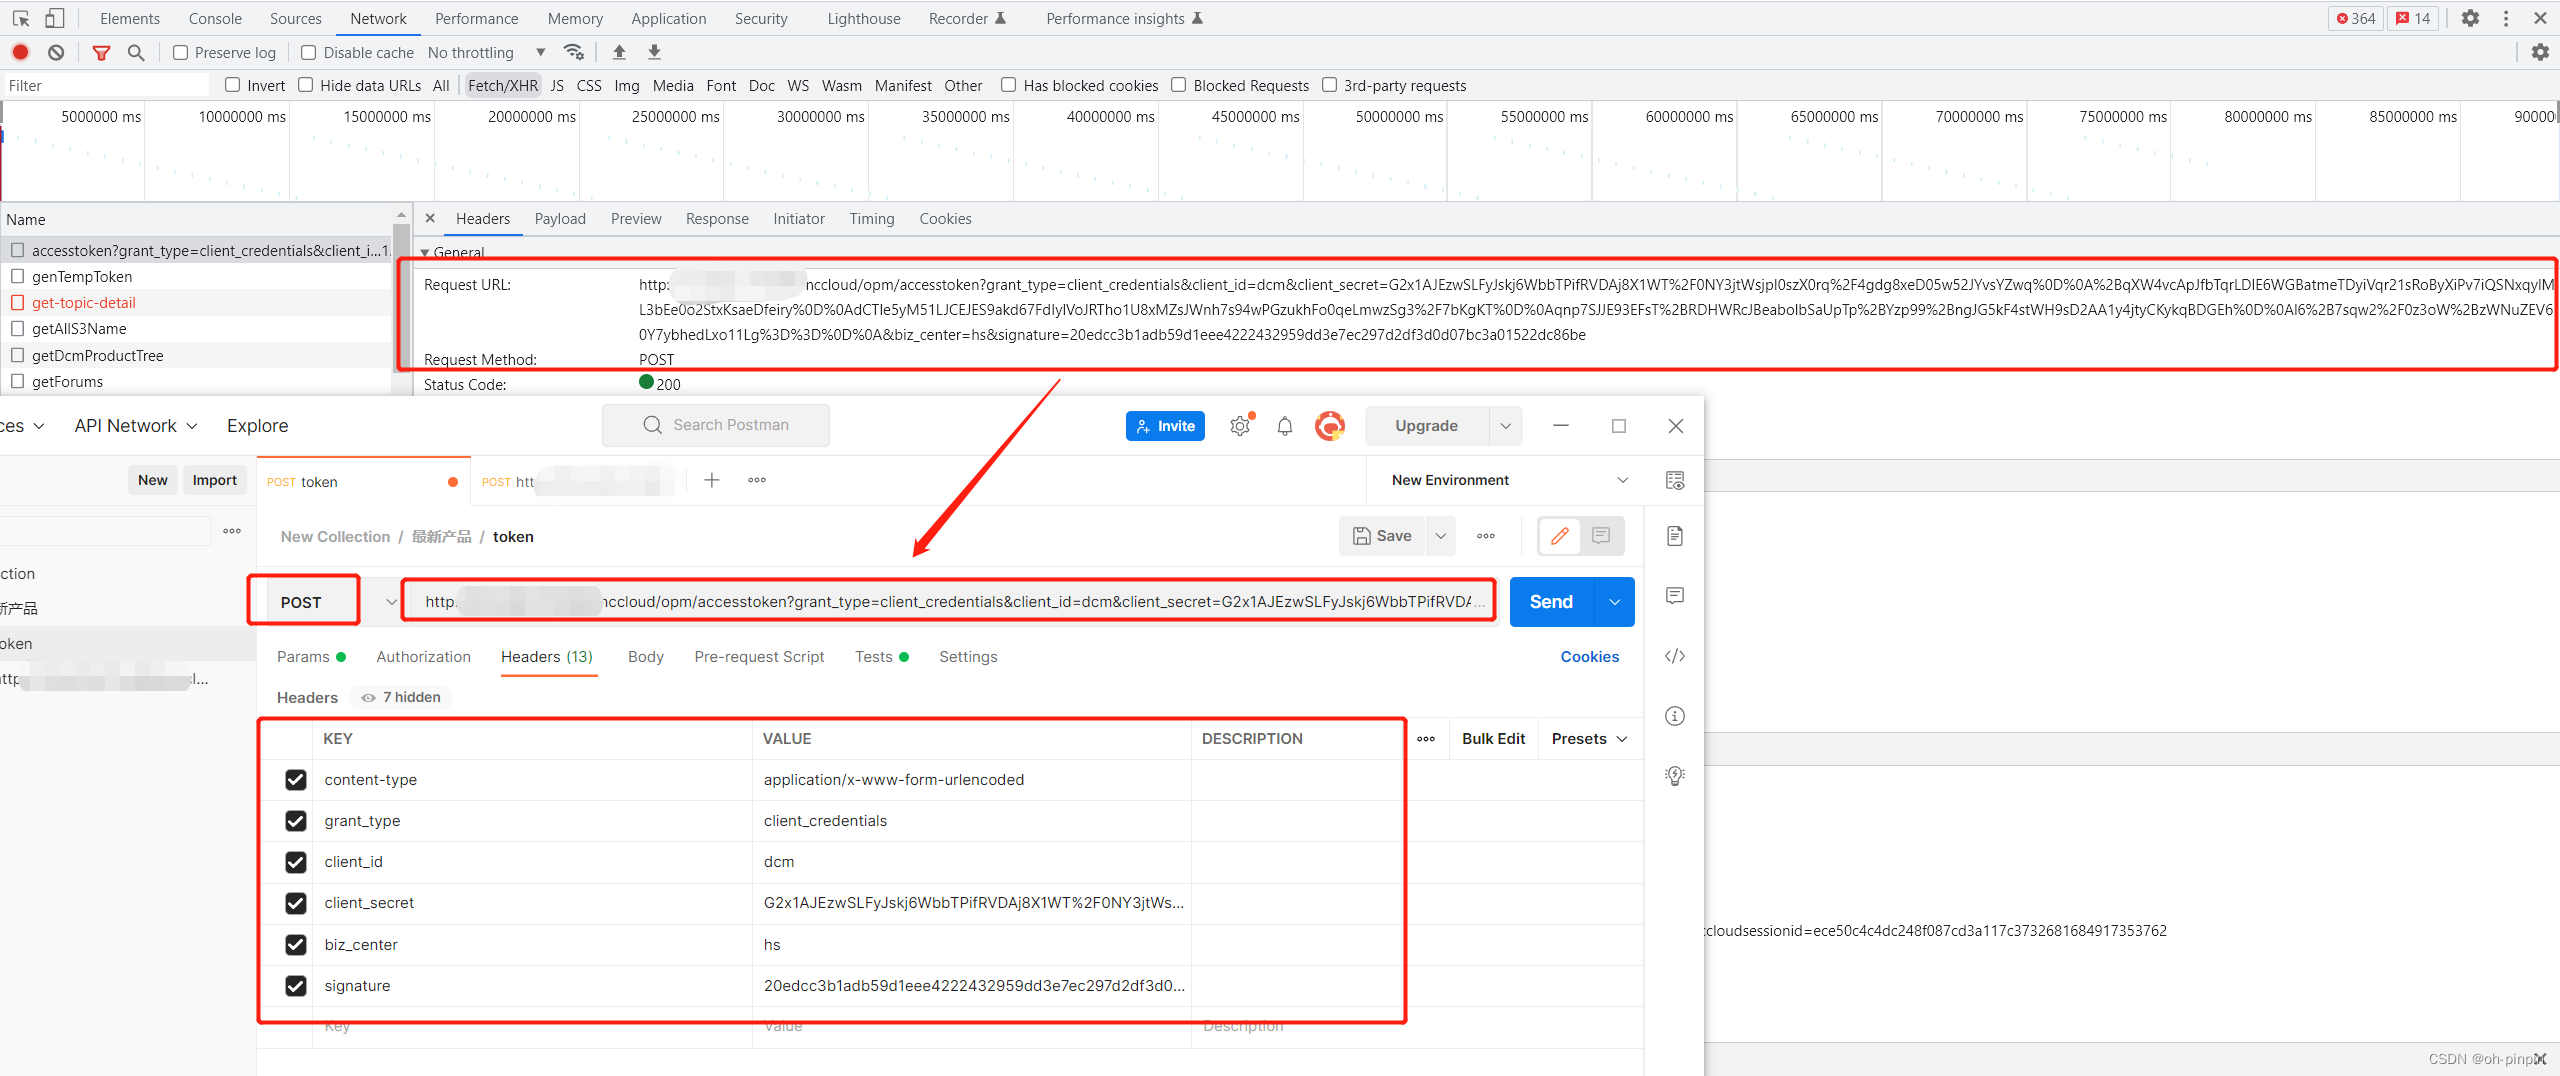This screenshot has height=1076, width=2560.
Task: Open Save options dropdown arrow
Action: pos(1441,536)
